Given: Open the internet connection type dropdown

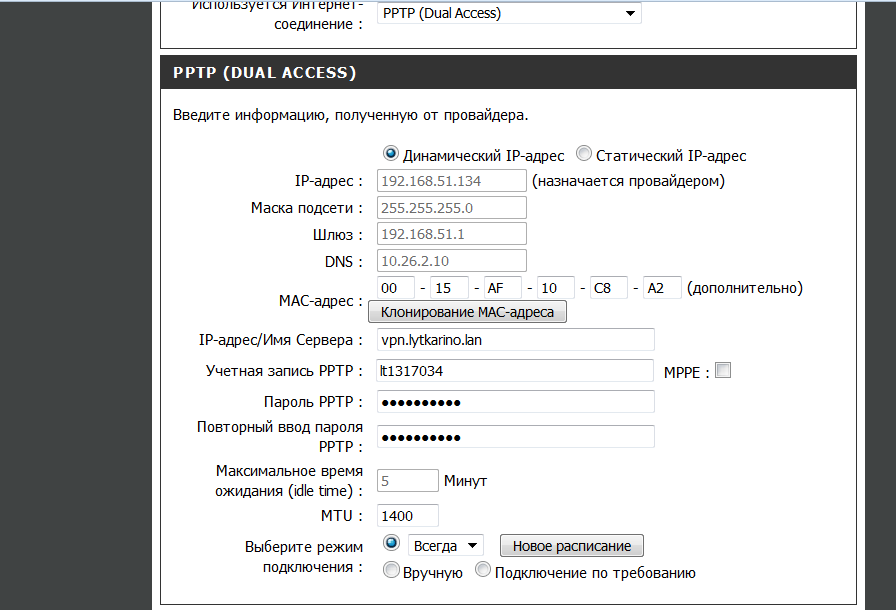Looking at the screenshot, I should coord(509,13).
